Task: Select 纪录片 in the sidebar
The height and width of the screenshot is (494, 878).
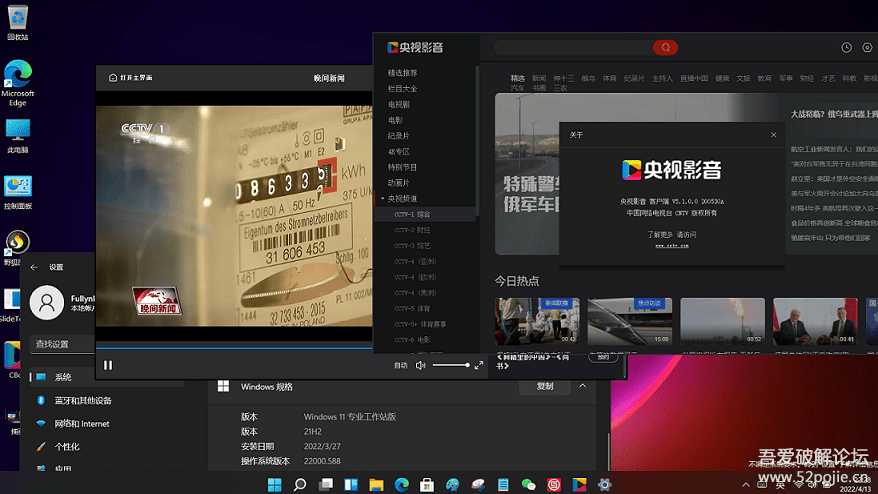Action: [x=398, y=136]
